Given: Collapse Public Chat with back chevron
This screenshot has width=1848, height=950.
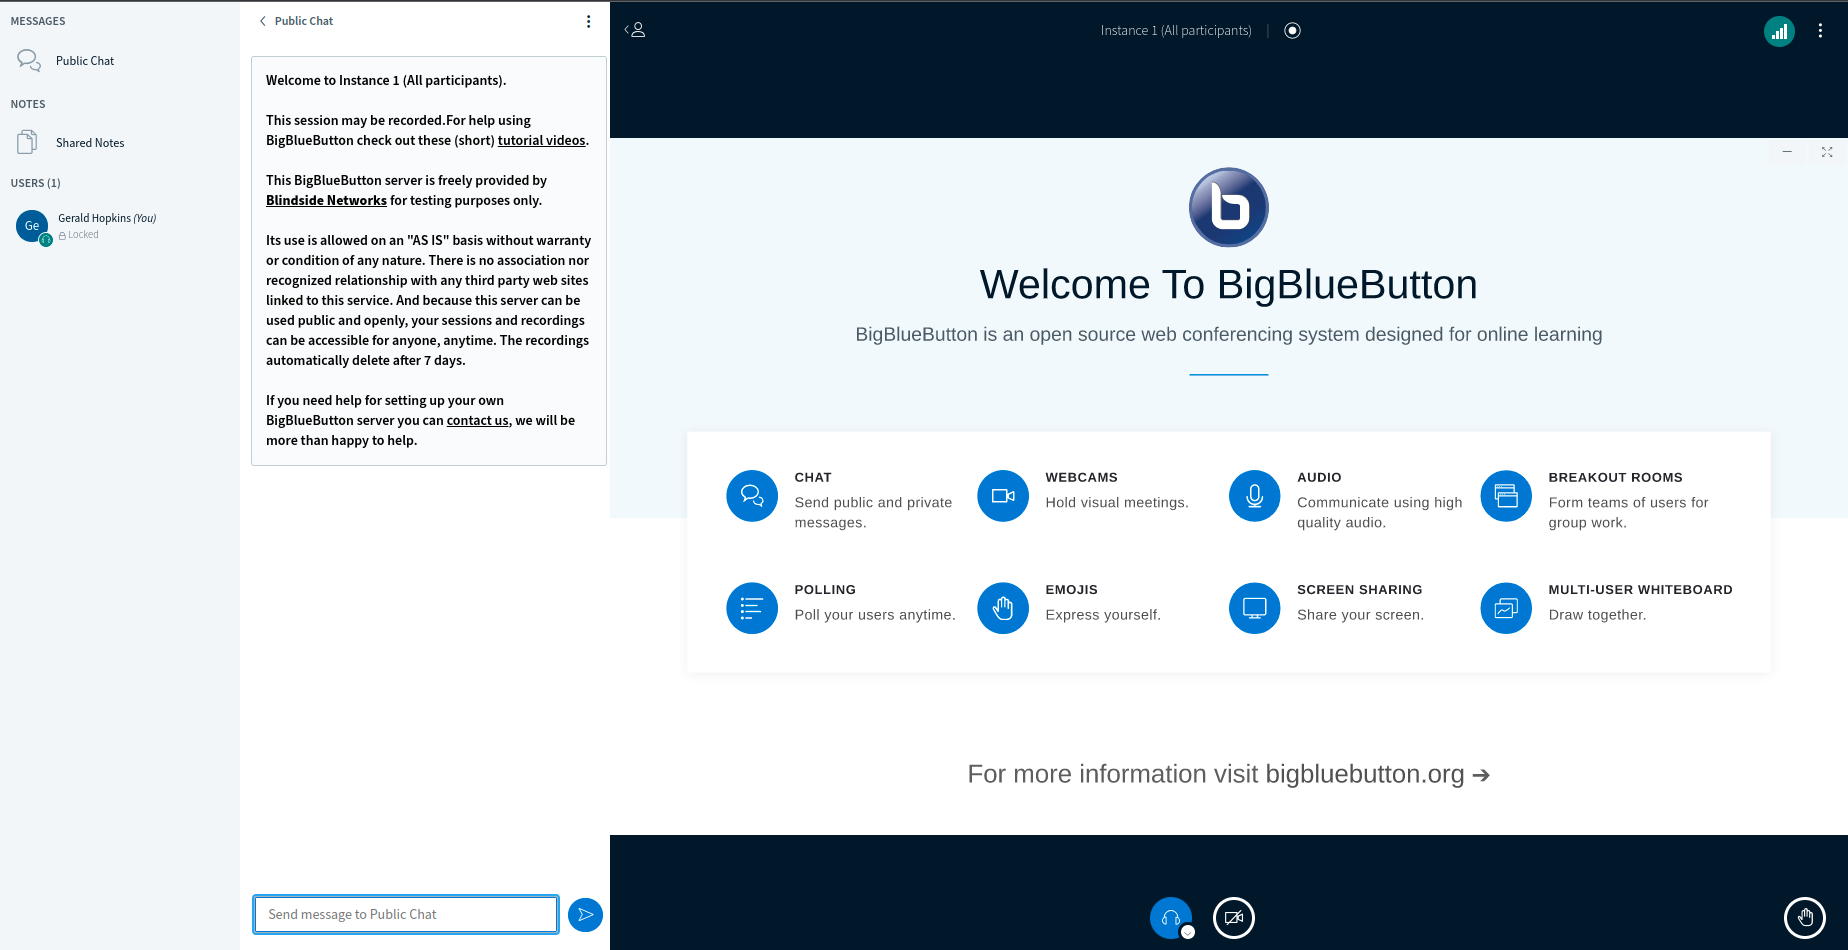Looking at the screenshot, I should 263,21.
